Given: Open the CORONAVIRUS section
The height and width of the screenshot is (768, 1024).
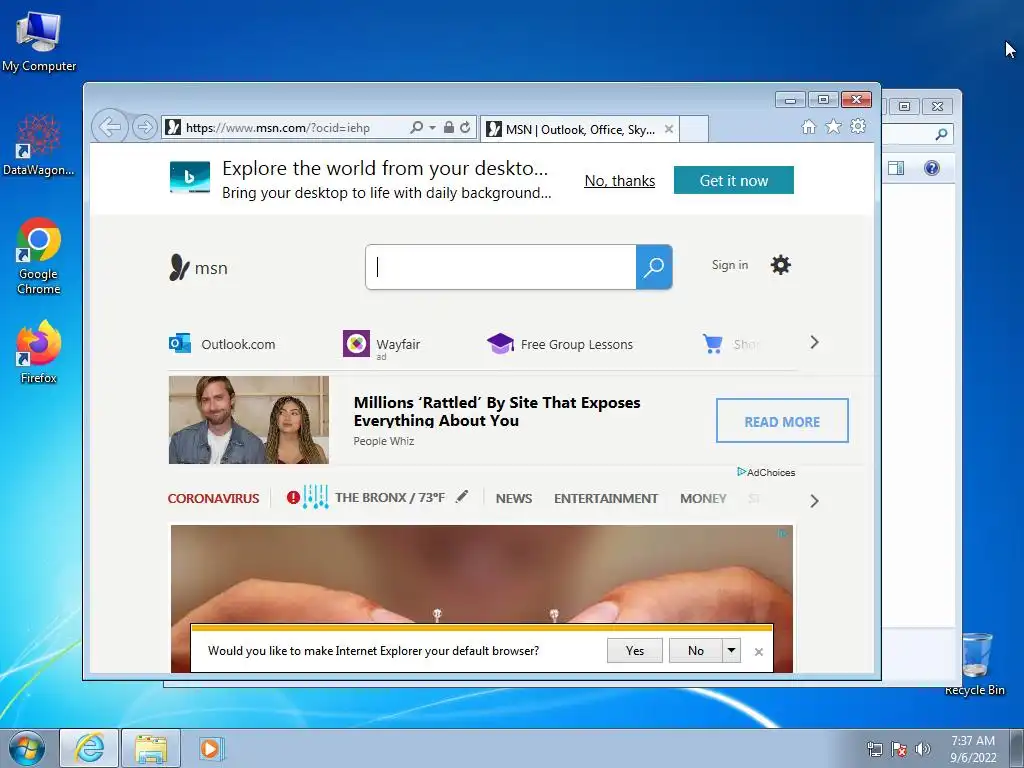Looking at the screenshot, I should coord(213,498).
